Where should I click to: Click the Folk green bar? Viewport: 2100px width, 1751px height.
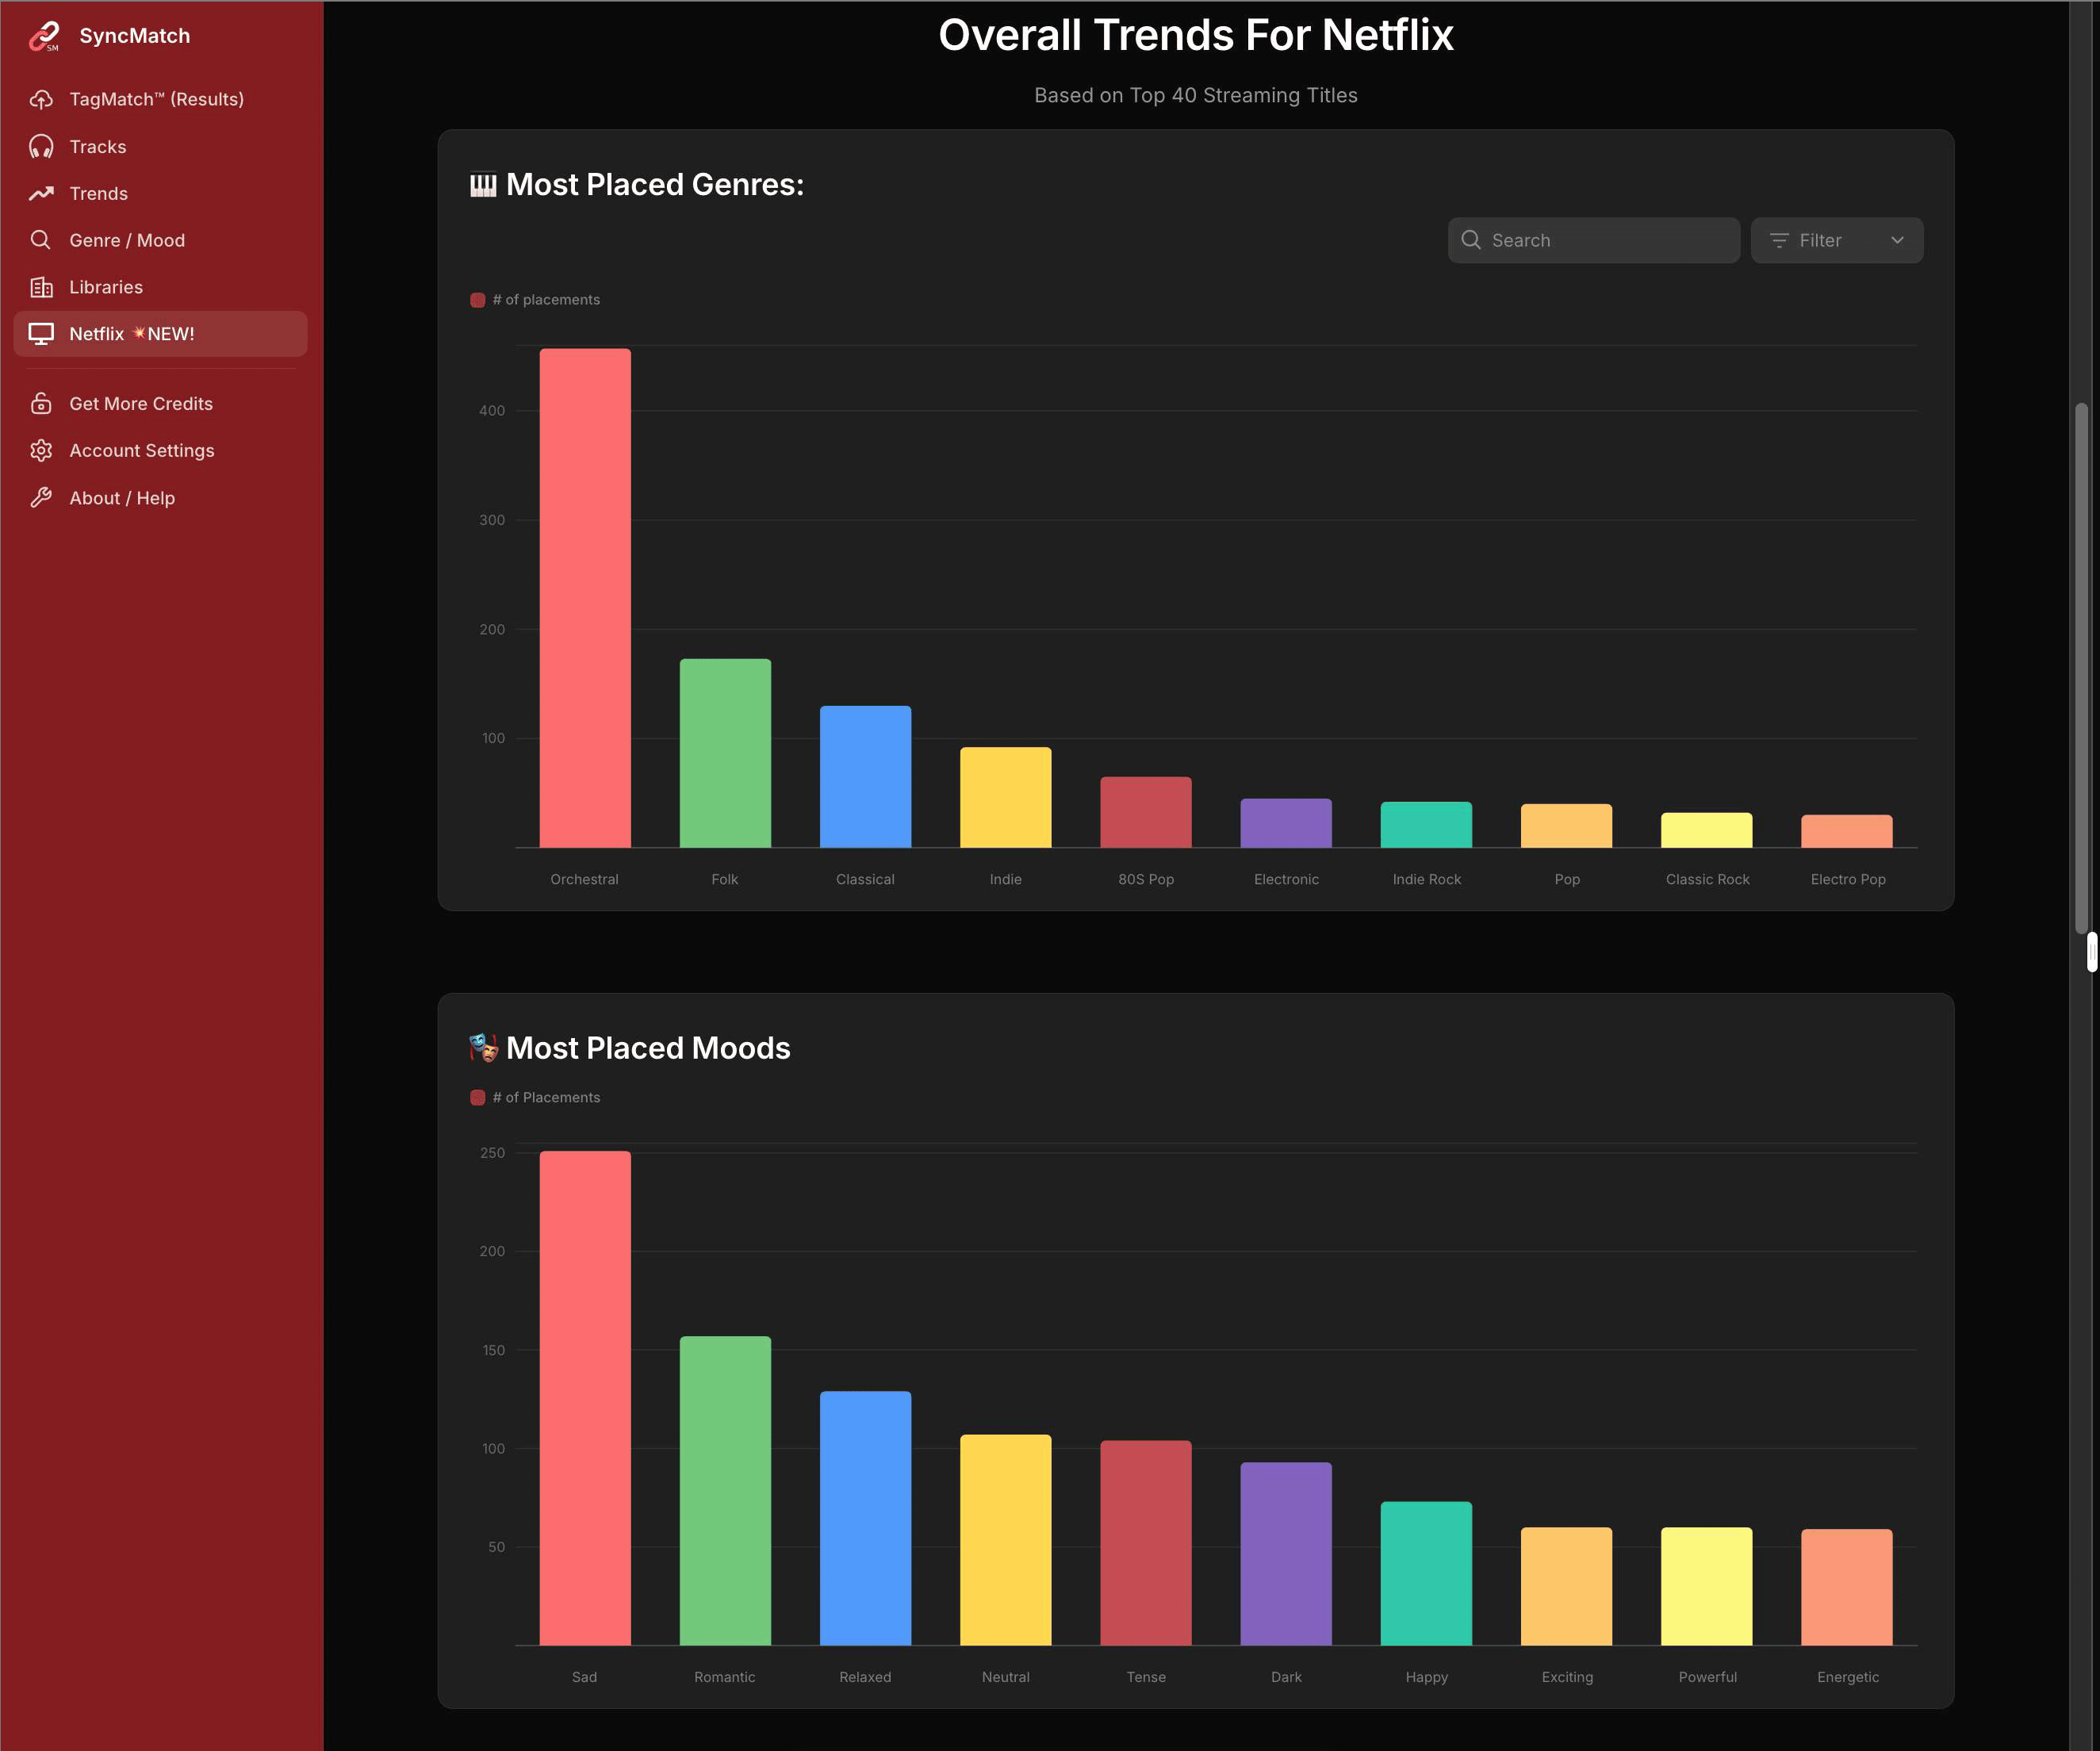pyautogui.click(x=725, y=753)
